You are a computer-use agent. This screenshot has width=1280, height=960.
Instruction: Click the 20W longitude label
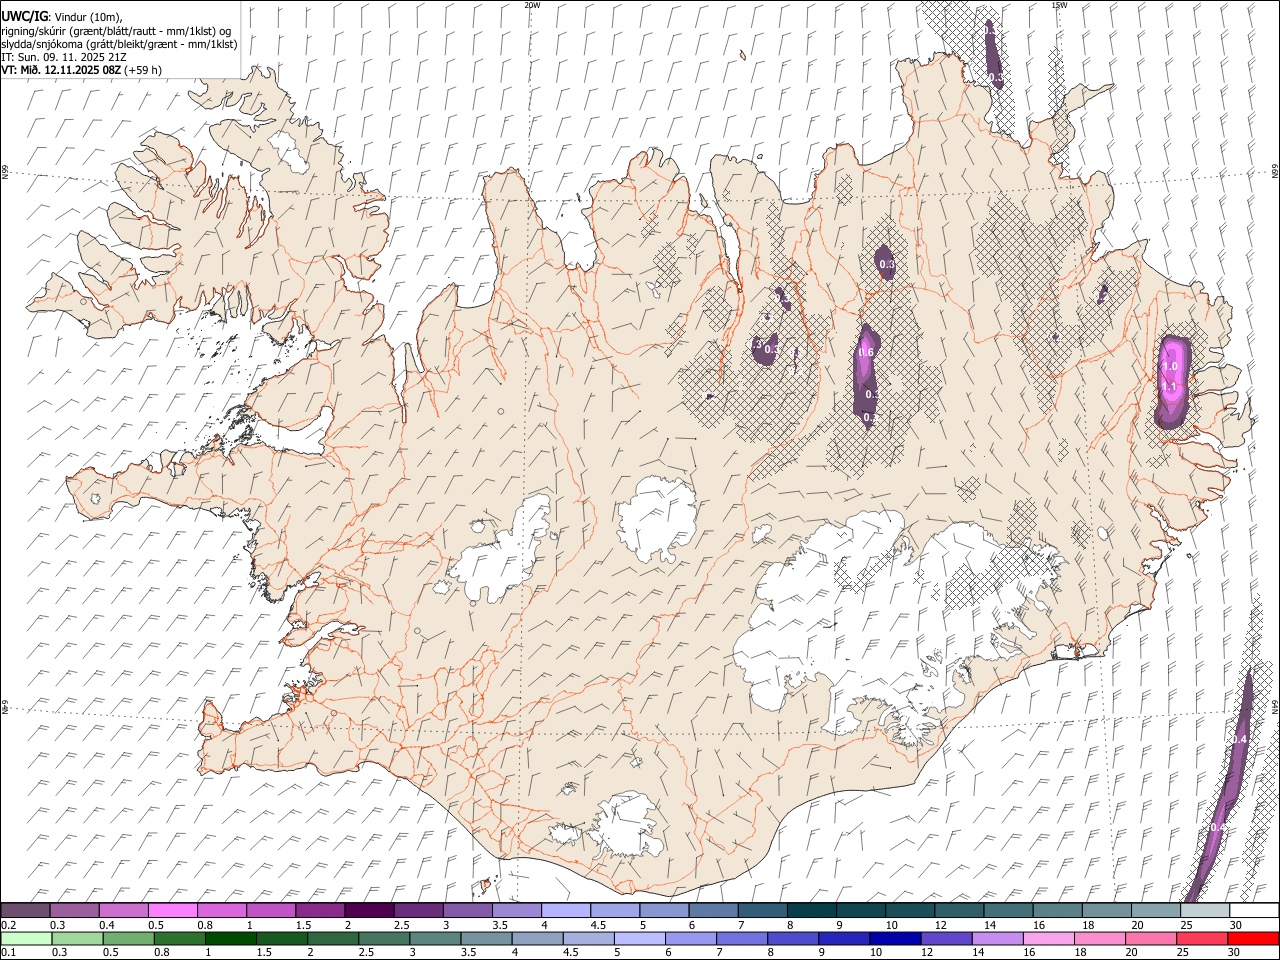(x=532, y=5)
